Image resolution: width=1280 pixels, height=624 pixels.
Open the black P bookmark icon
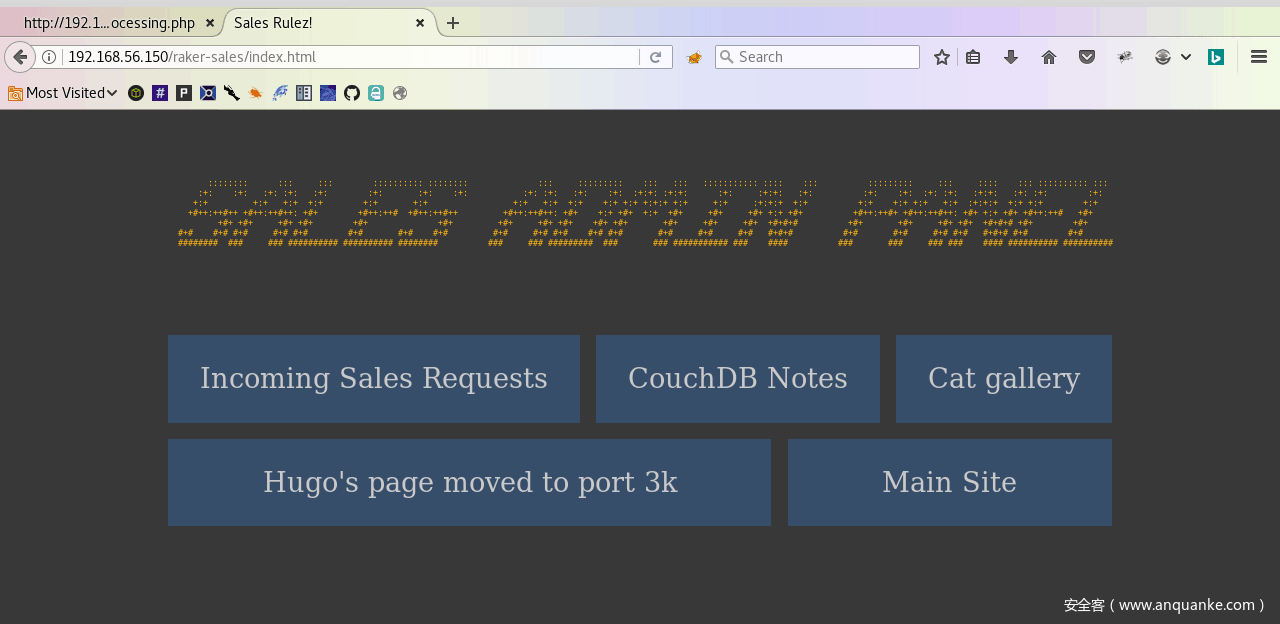point(184,93)
